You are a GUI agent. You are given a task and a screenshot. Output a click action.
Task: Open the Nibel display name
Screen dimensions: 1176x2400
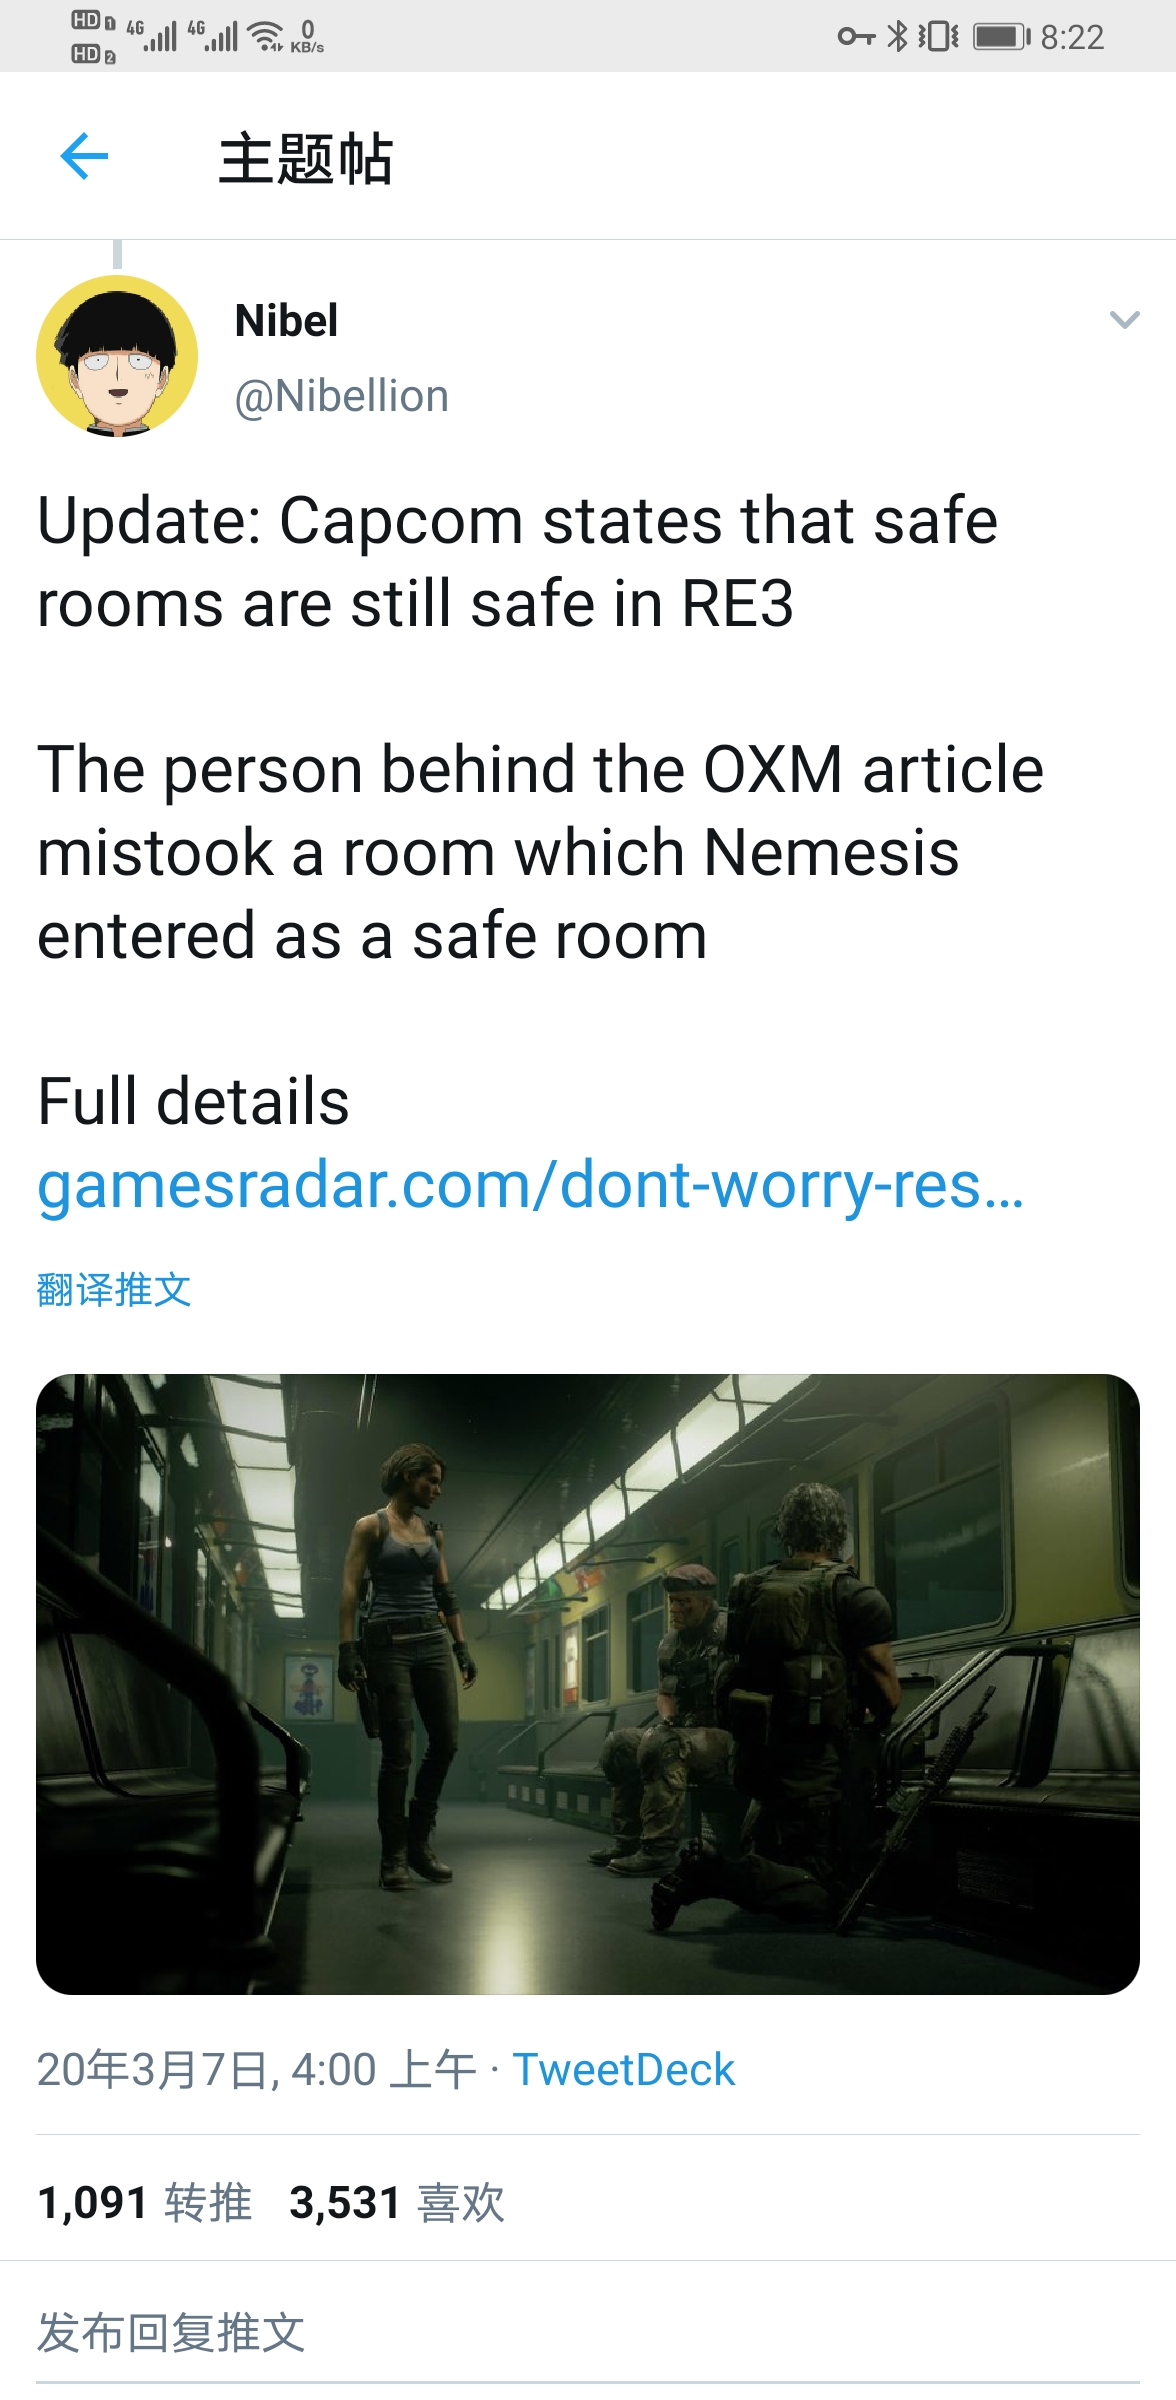286,321
